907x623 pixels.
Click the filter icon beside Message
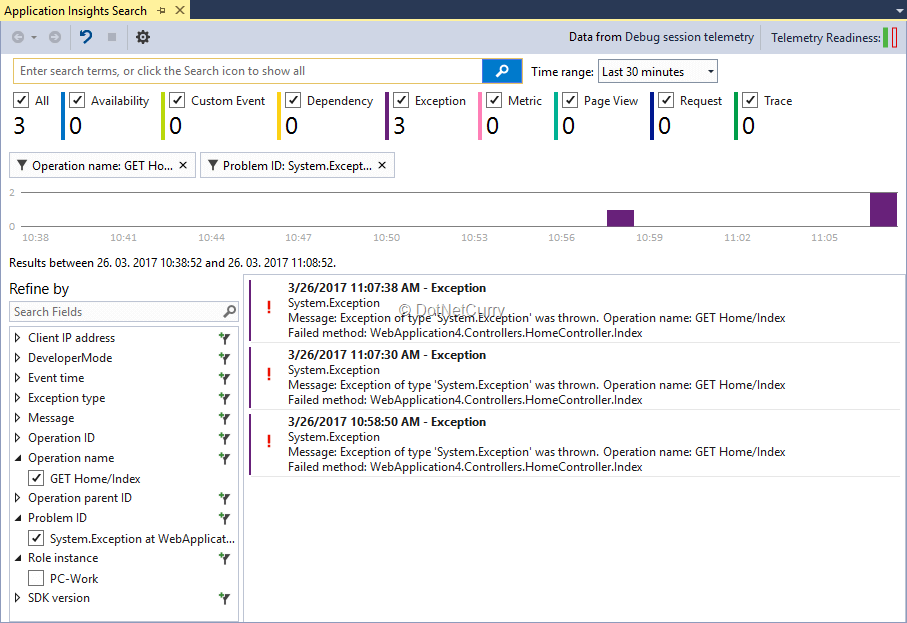tap(224, 418)
